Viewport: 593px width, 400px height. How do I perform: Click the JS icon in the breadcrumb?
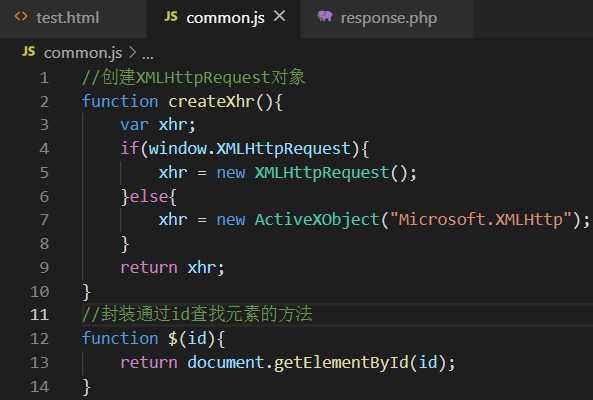pyautogui.click(x=29, y=51)
